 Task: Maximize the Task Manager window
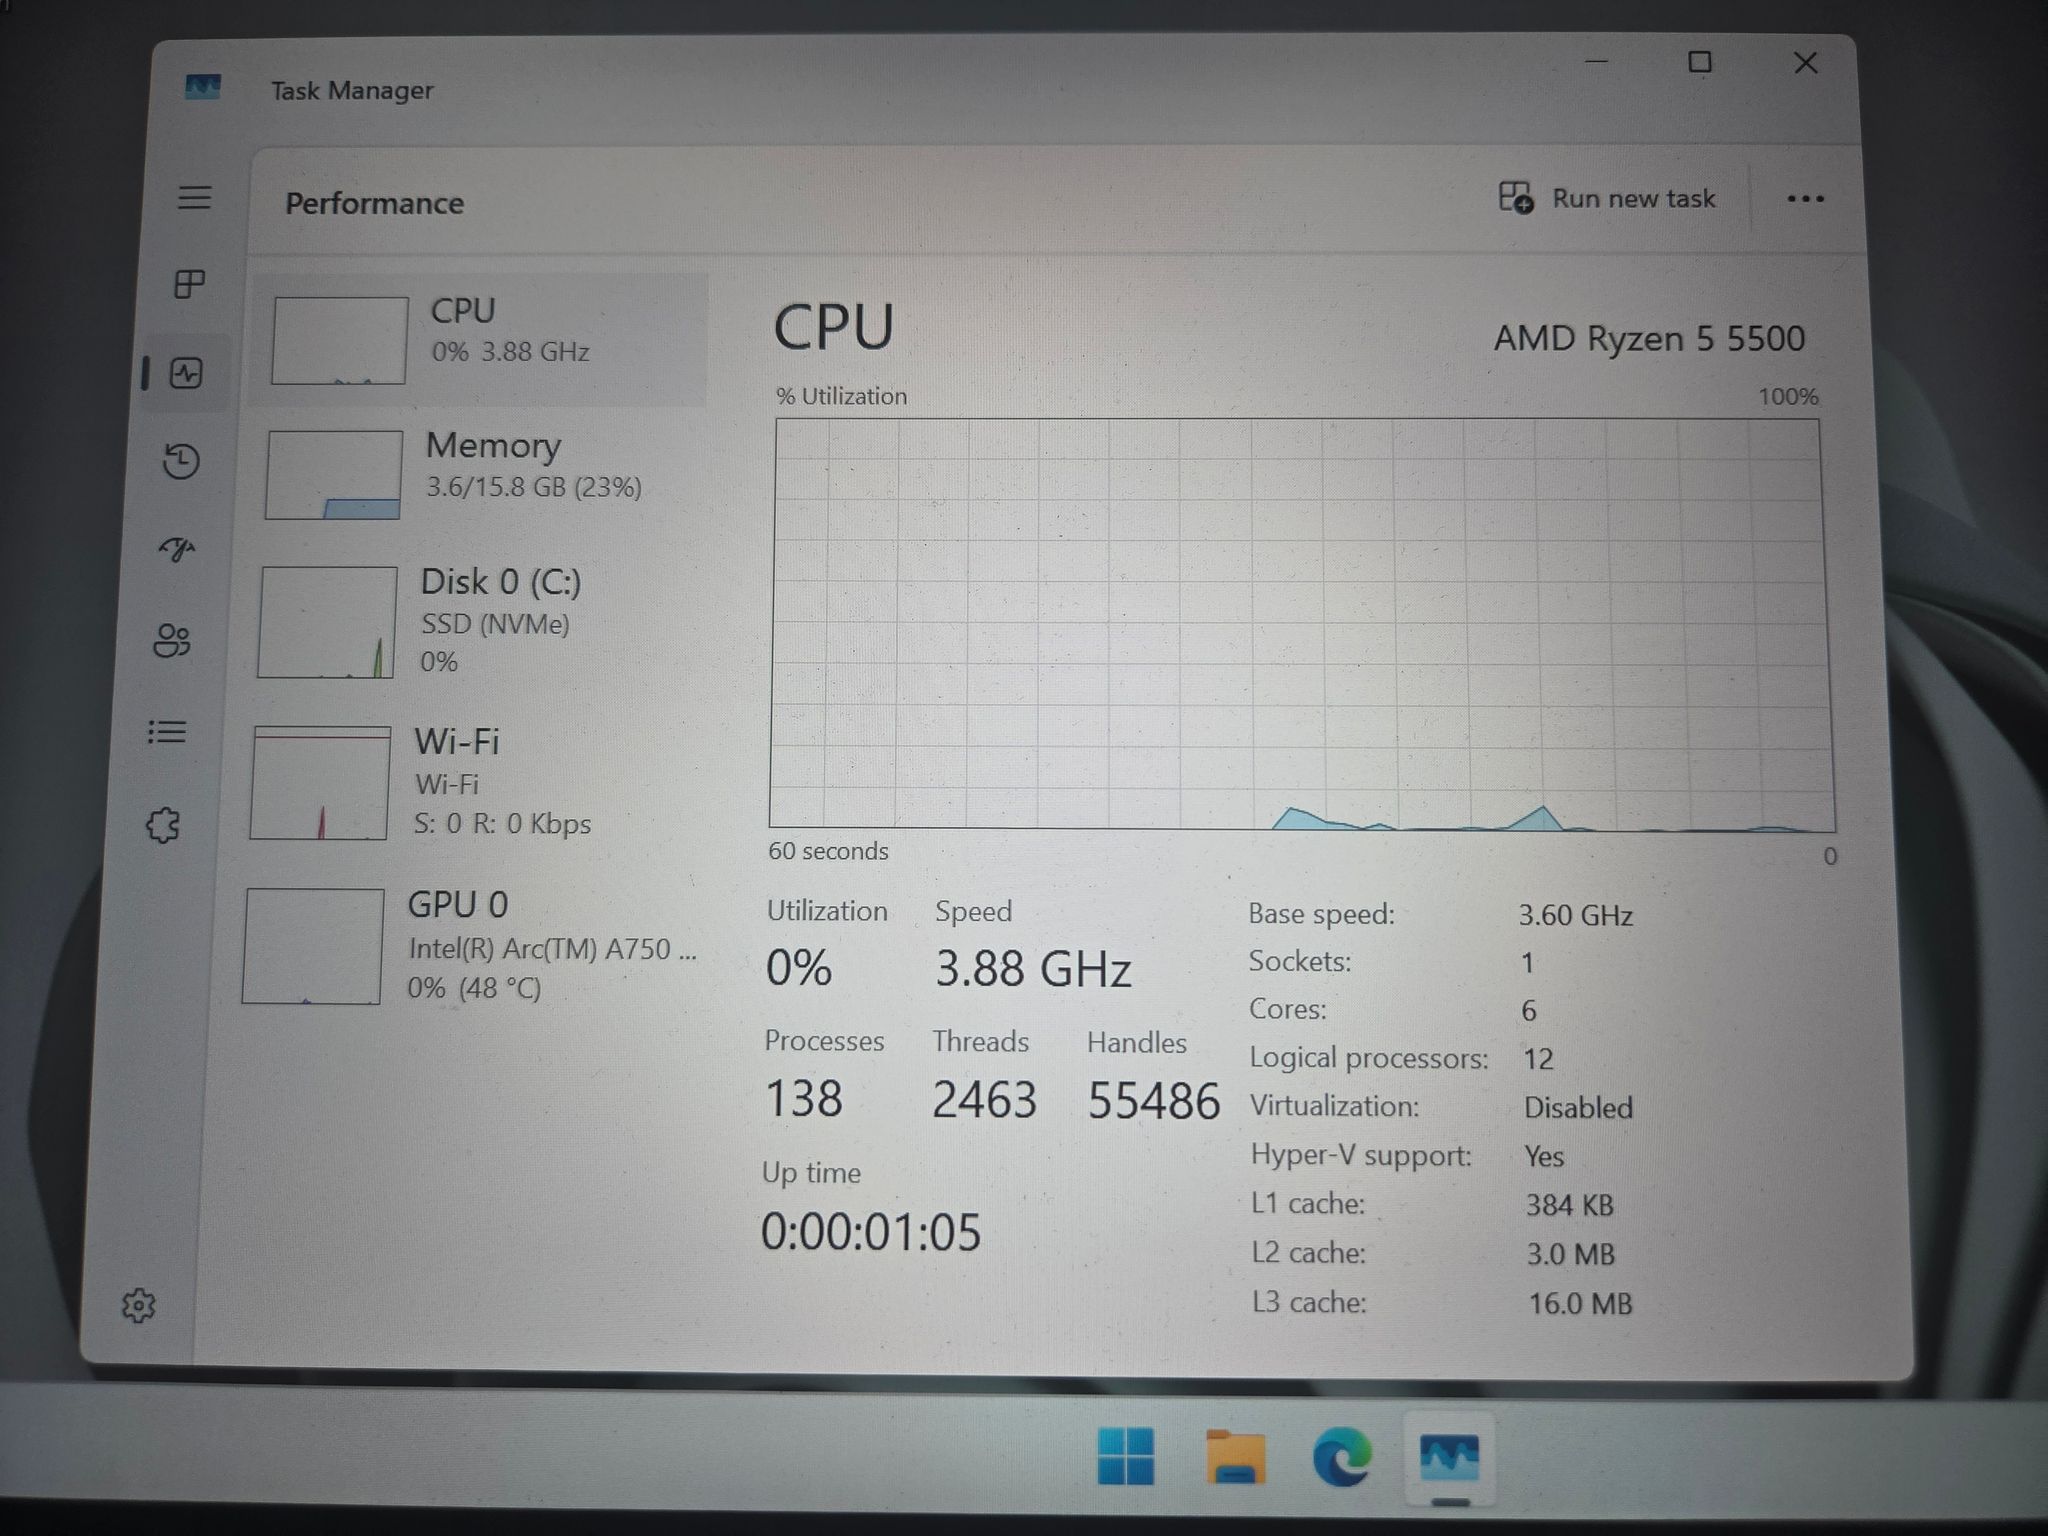click(1699, 63)
